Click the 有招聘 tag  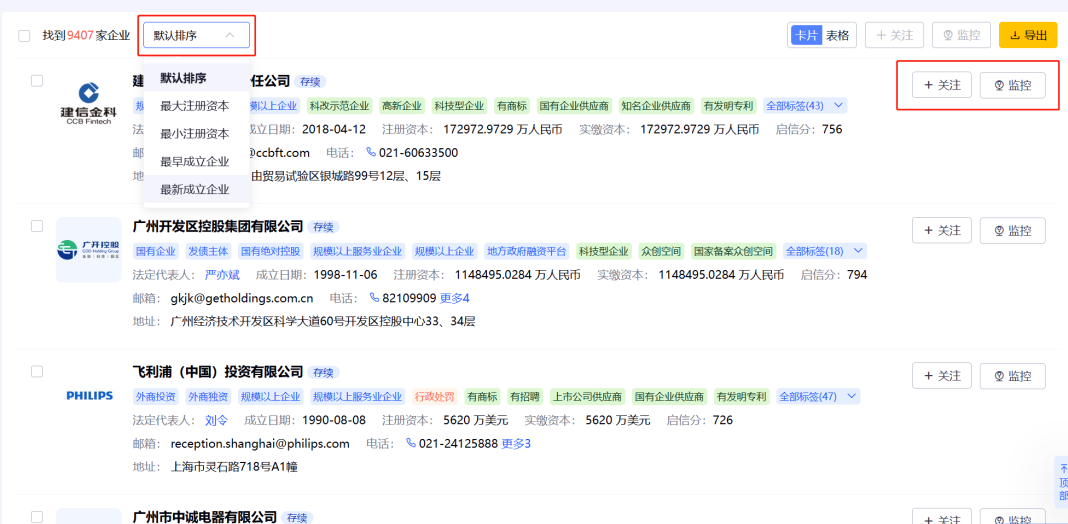[x=525, y=396]
